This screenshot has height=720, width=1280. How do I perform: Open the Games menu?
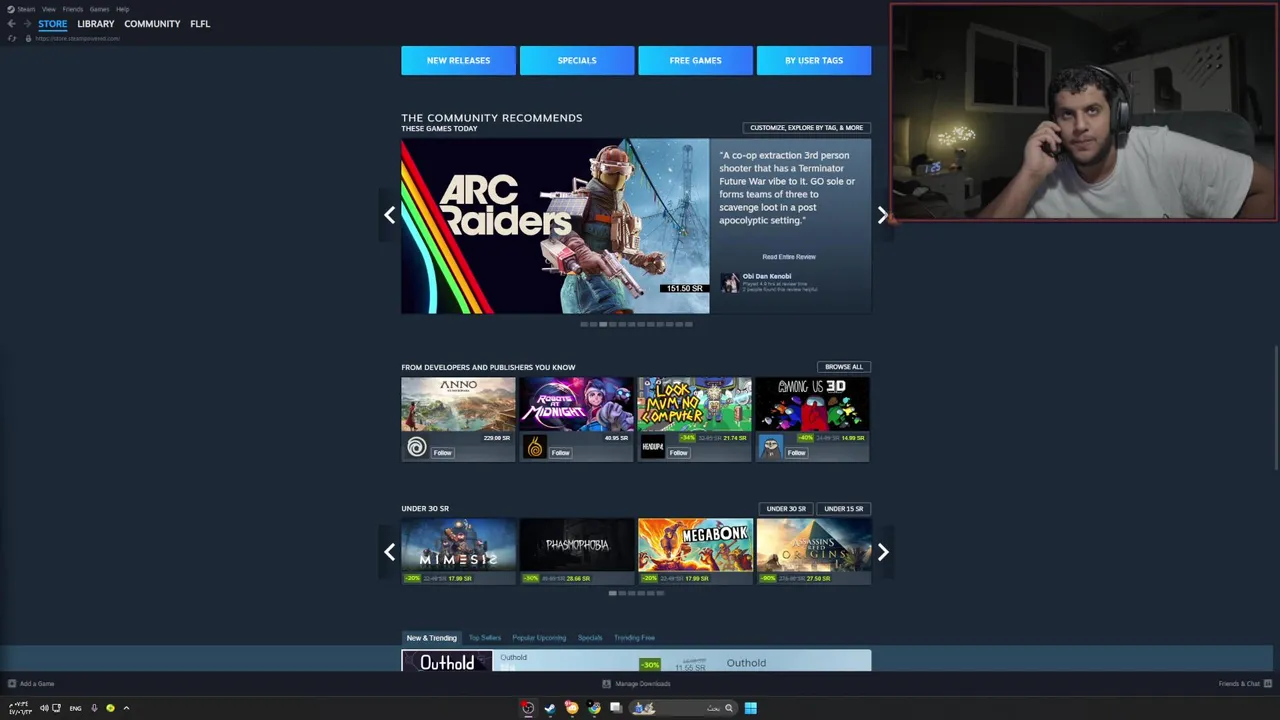point(99,9)
